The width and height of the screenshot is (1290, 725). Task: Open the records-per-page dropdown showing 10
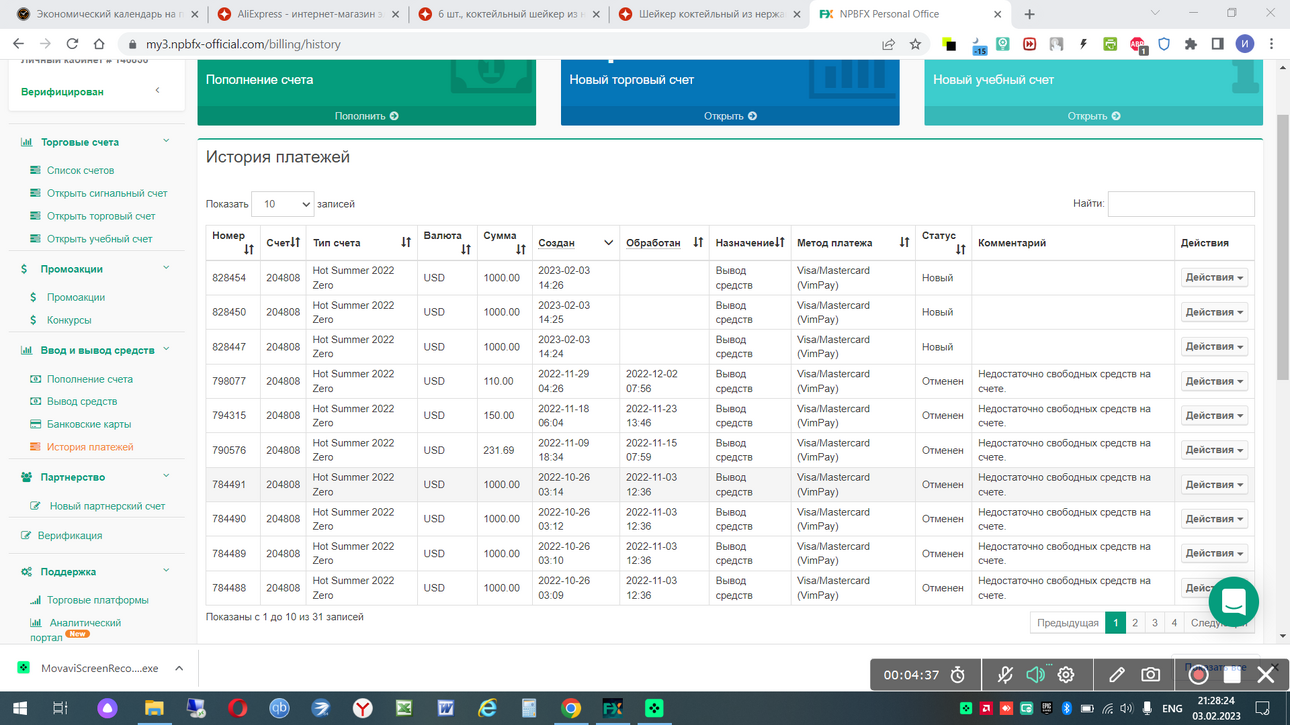pos(282,204)
